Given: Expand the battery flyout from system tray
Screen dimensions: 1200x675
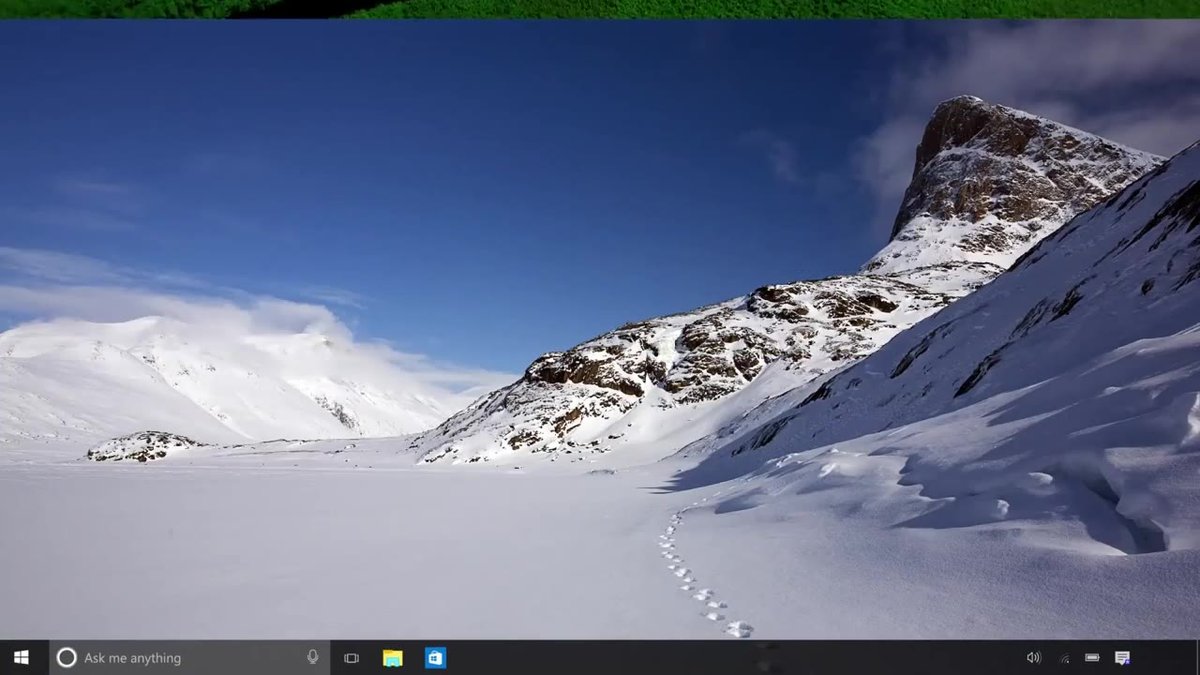Looking at the screenshot, I should [x=1092, y=658].
